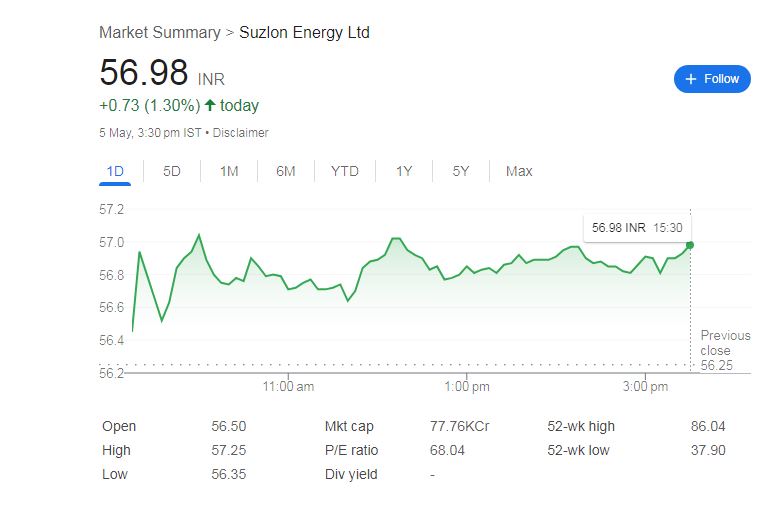Open the Market Summary breadcrumb link
Screen dimensions: 781x505
160,32
